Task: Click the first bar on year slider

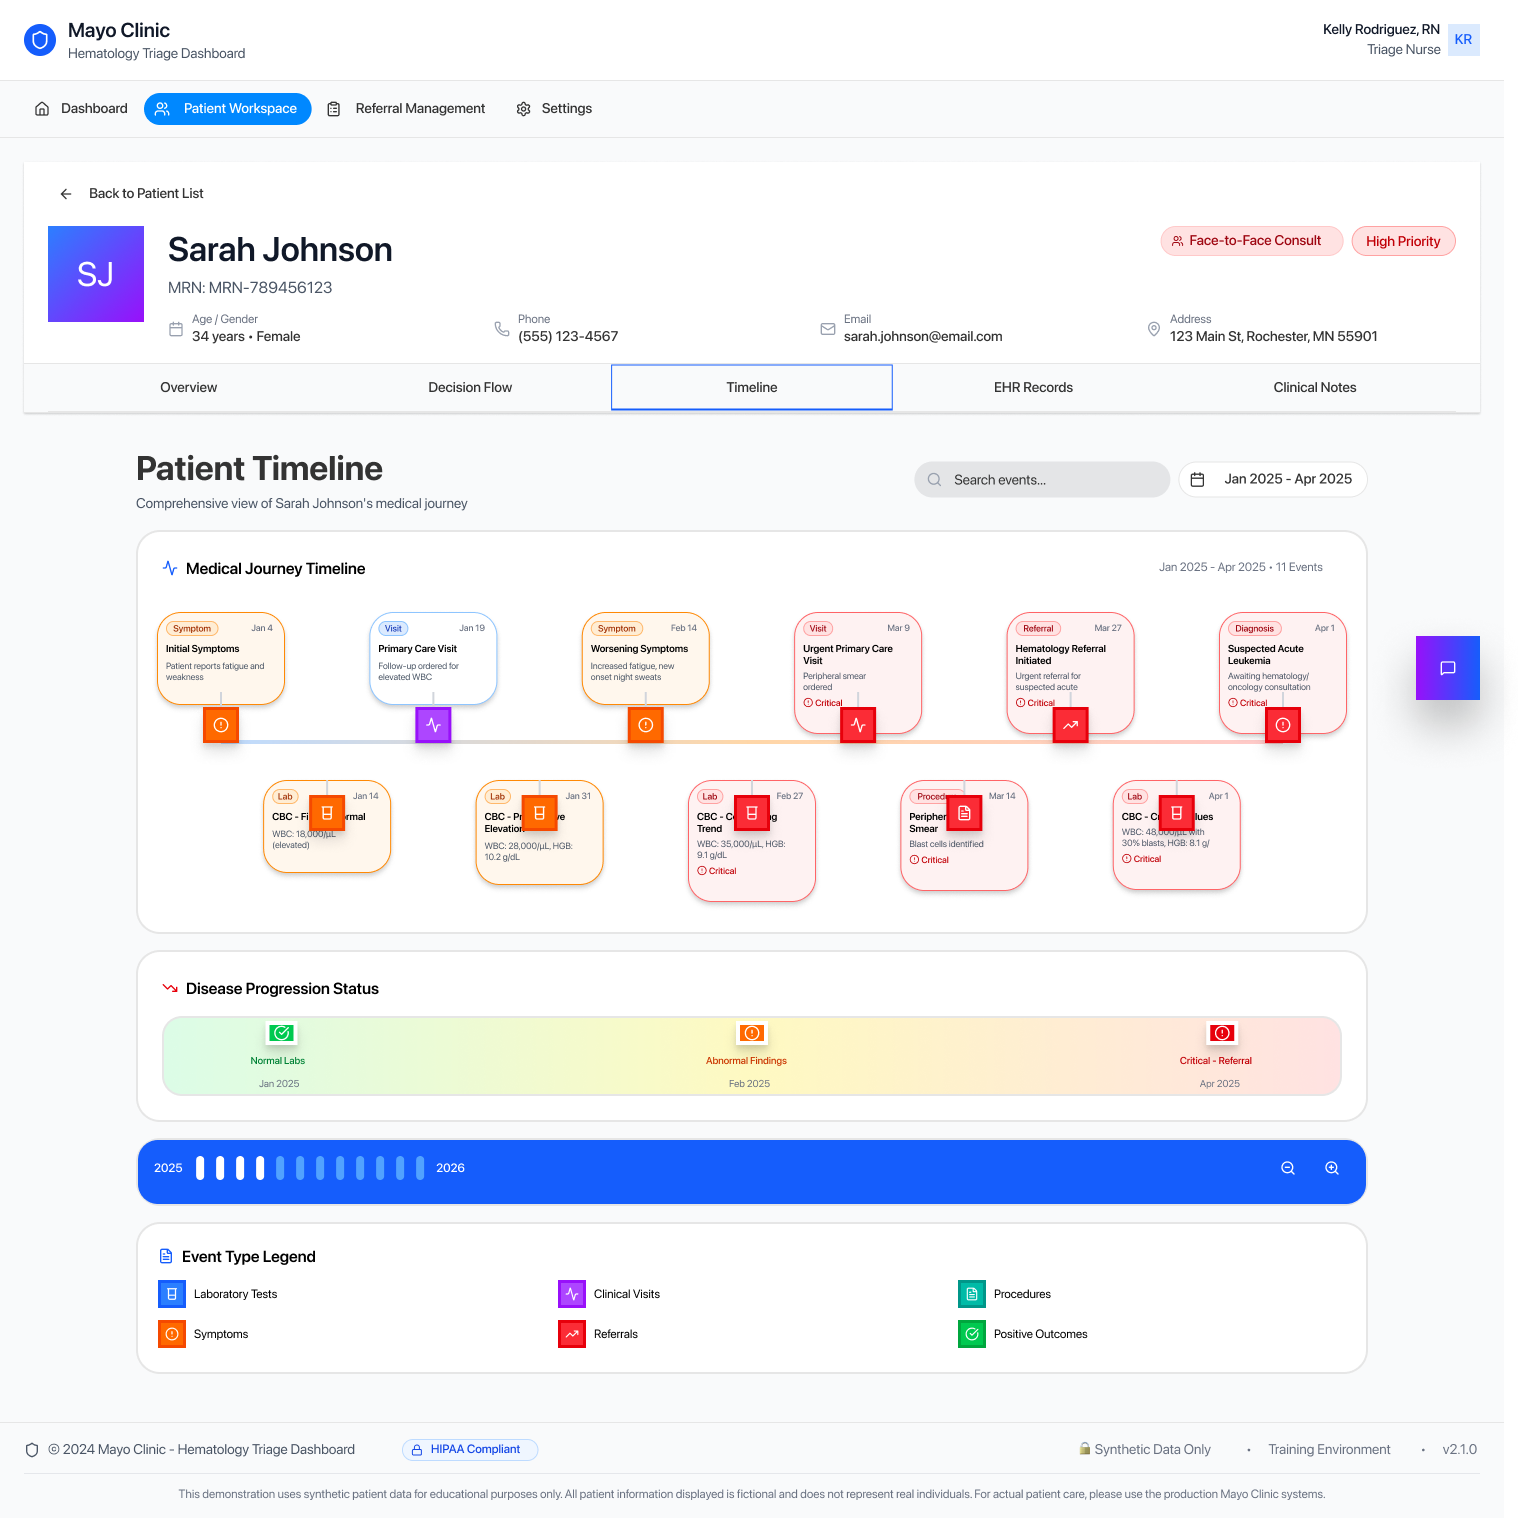Action: 200,1168
